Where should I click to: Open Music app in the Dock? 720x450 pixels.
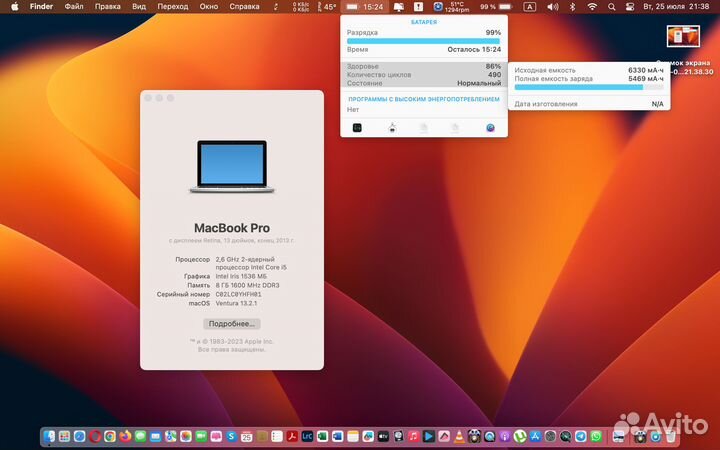[x=413, y=436]
